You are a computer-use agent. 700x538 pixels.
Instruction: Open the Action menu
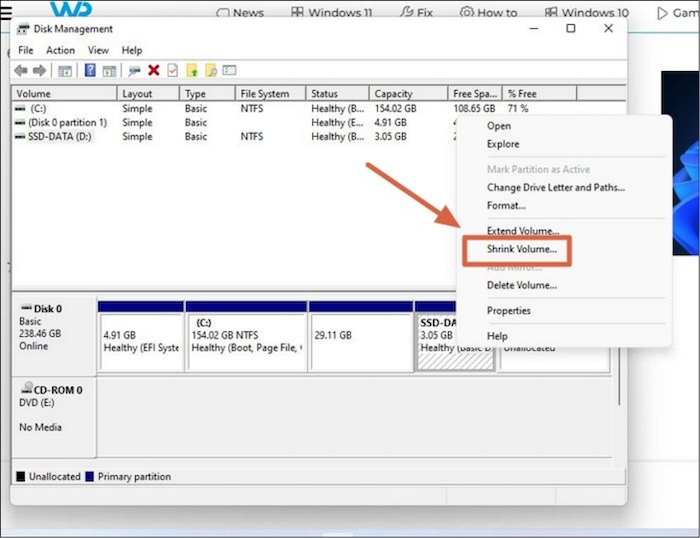tap(60, 50)
